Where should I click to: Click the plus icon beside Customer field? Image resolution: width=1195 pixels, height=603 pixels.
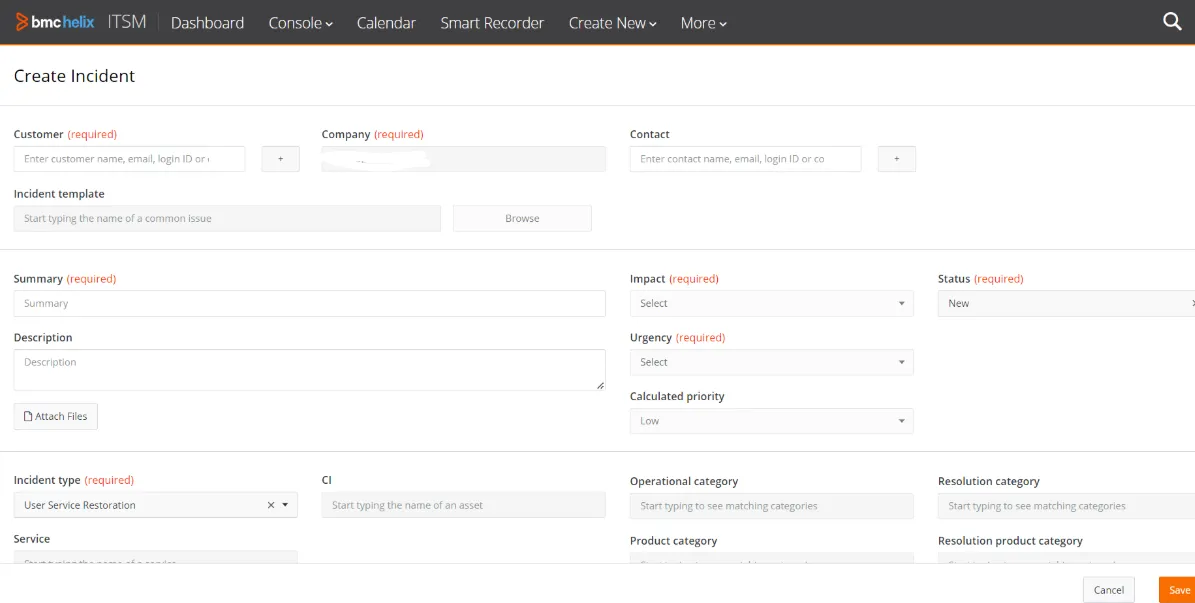(x=281, y=158)
